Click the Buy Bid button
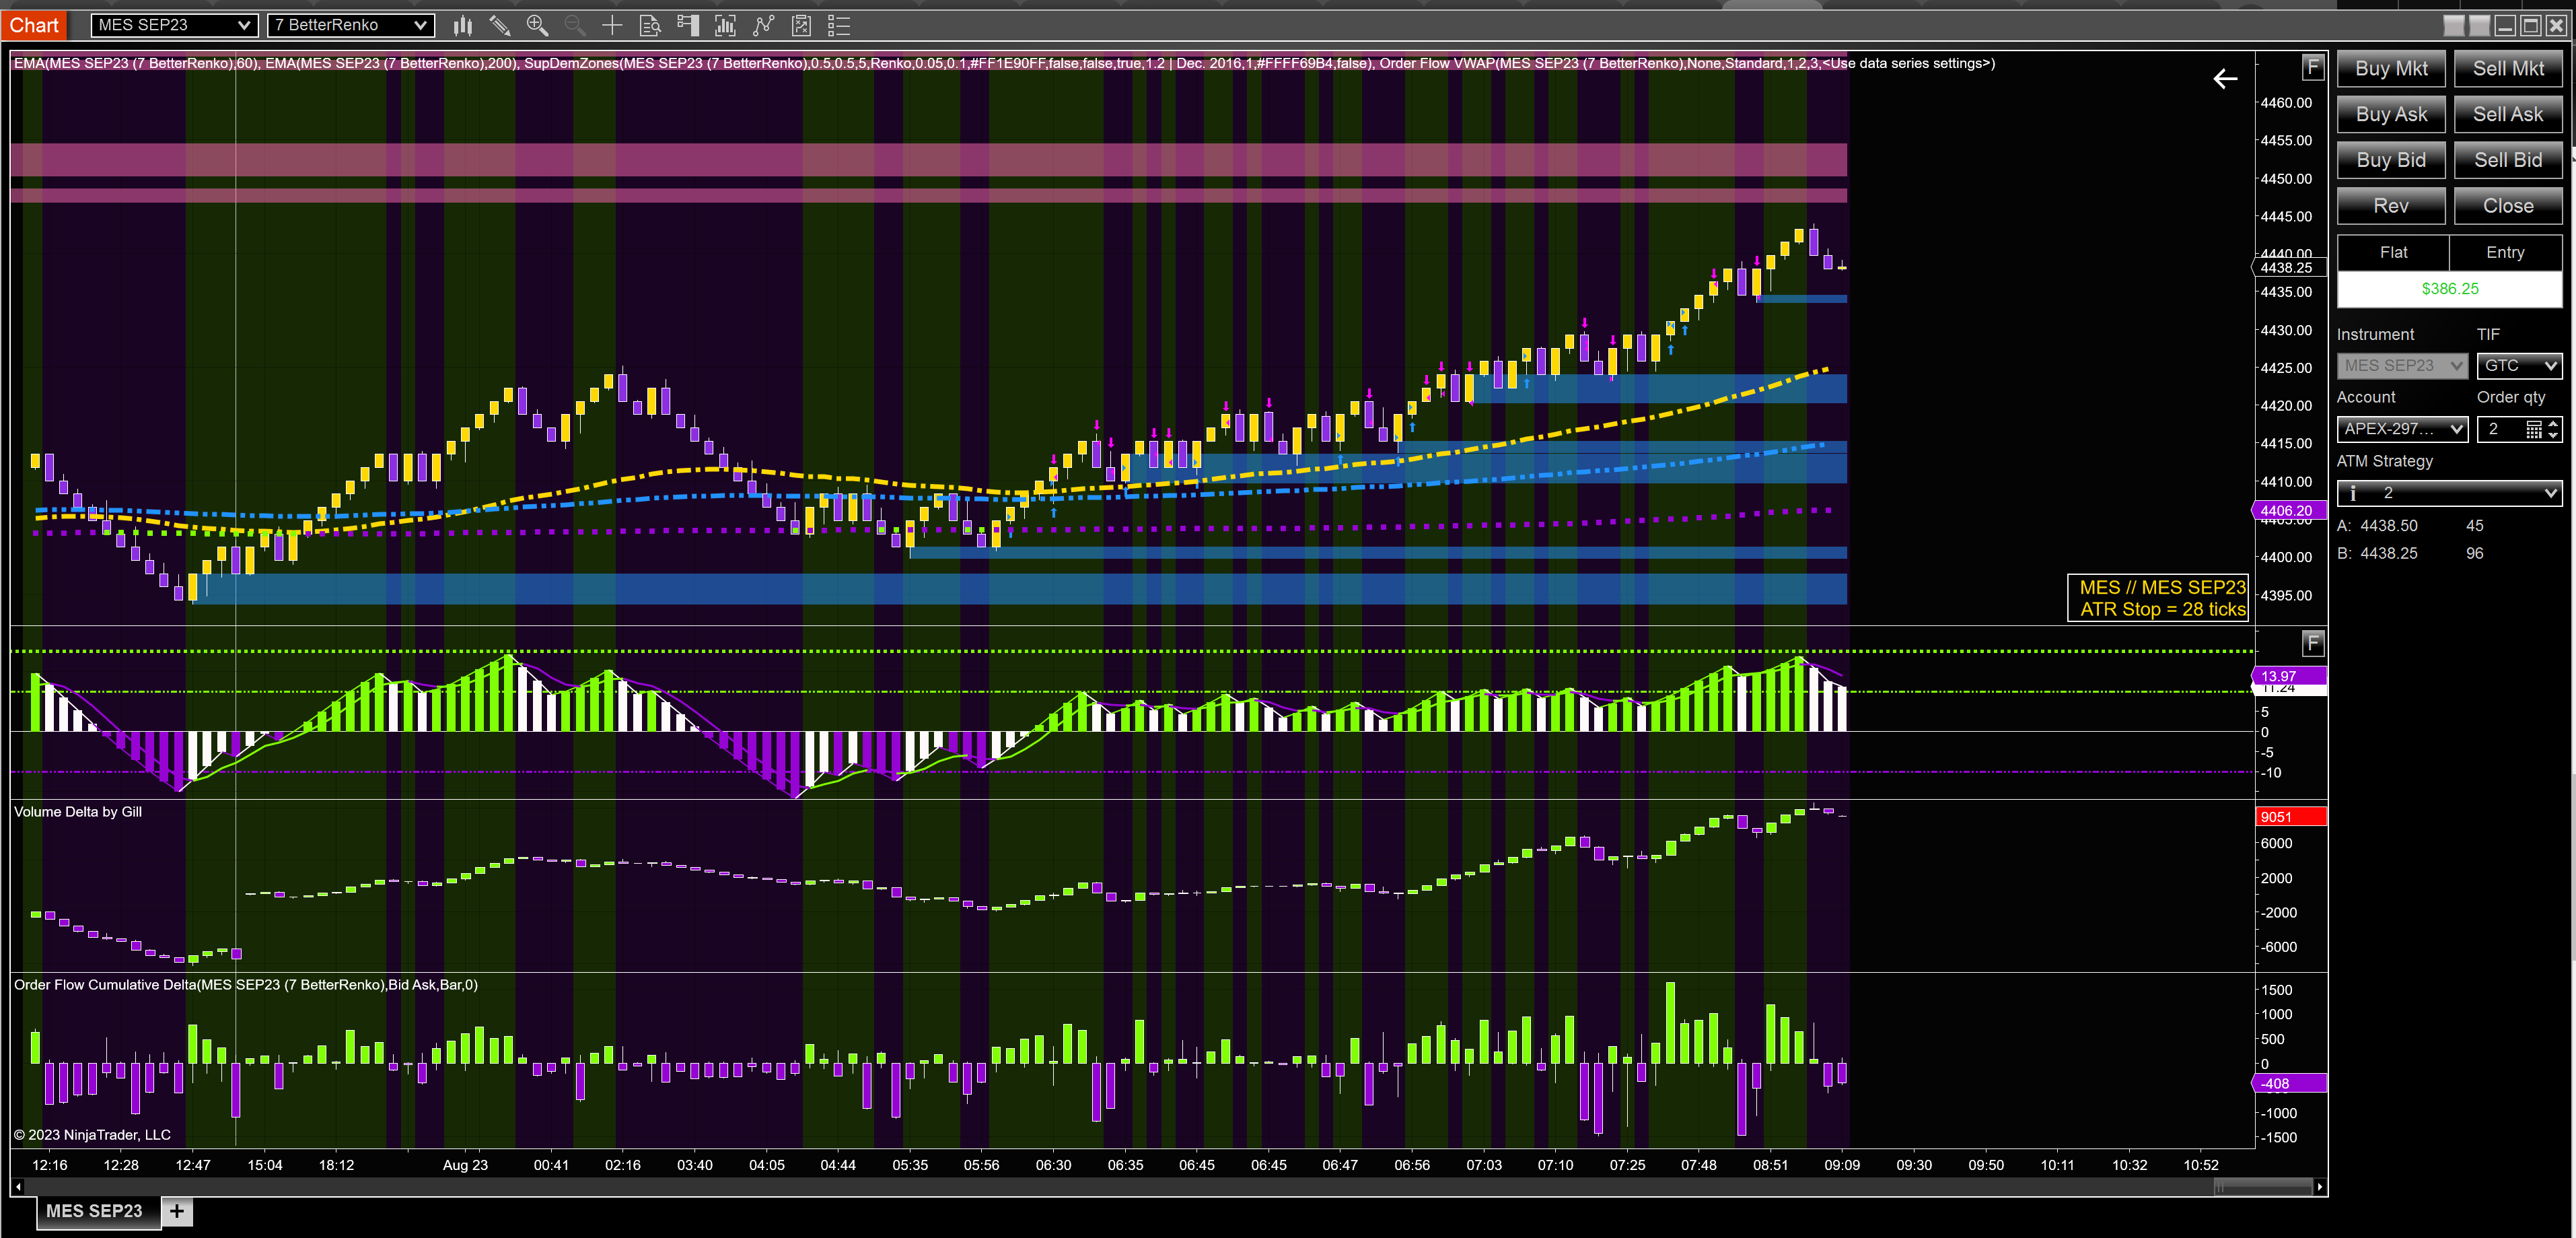 click(x=2391, y=160)
